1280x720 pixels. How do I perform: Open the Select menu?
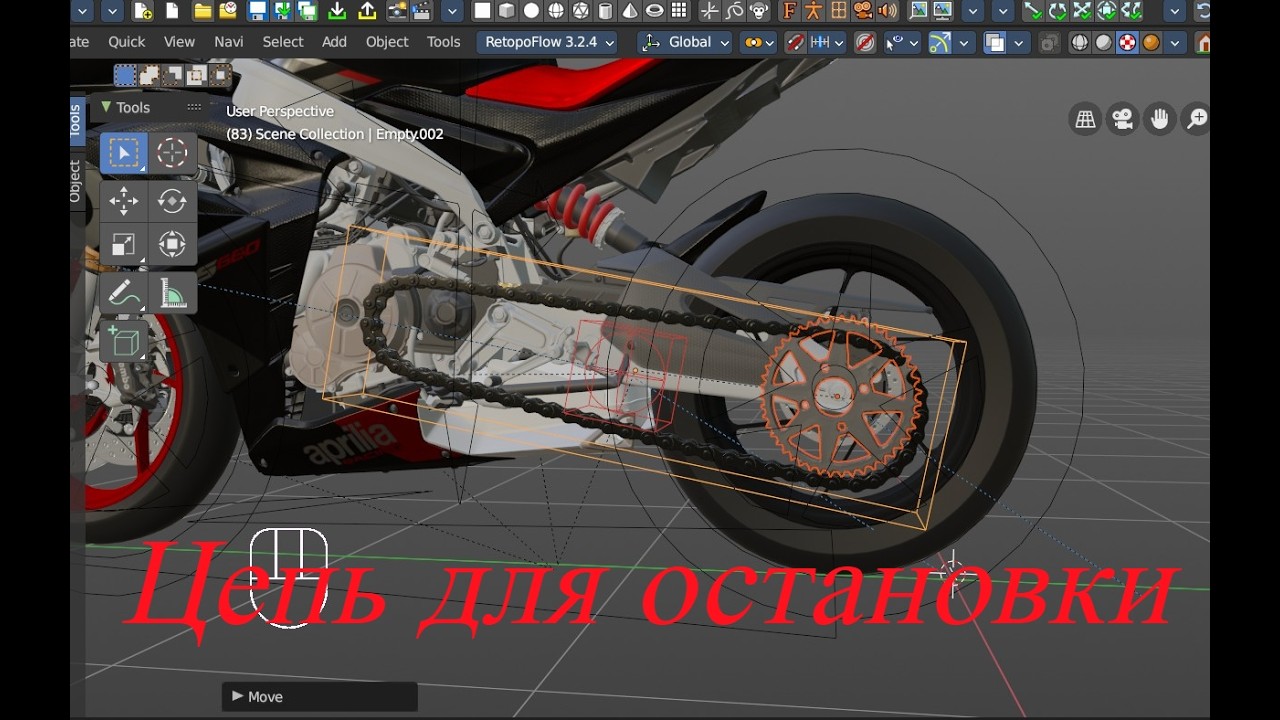click(x=283, y=42)
